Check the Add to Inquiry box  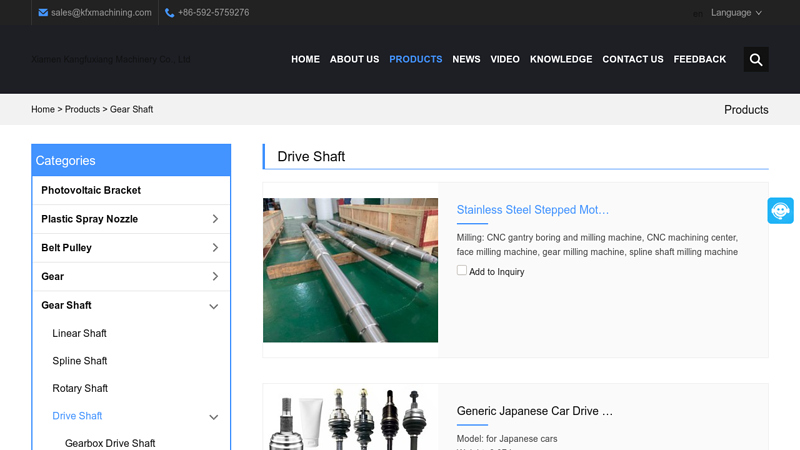pos(462,270)
